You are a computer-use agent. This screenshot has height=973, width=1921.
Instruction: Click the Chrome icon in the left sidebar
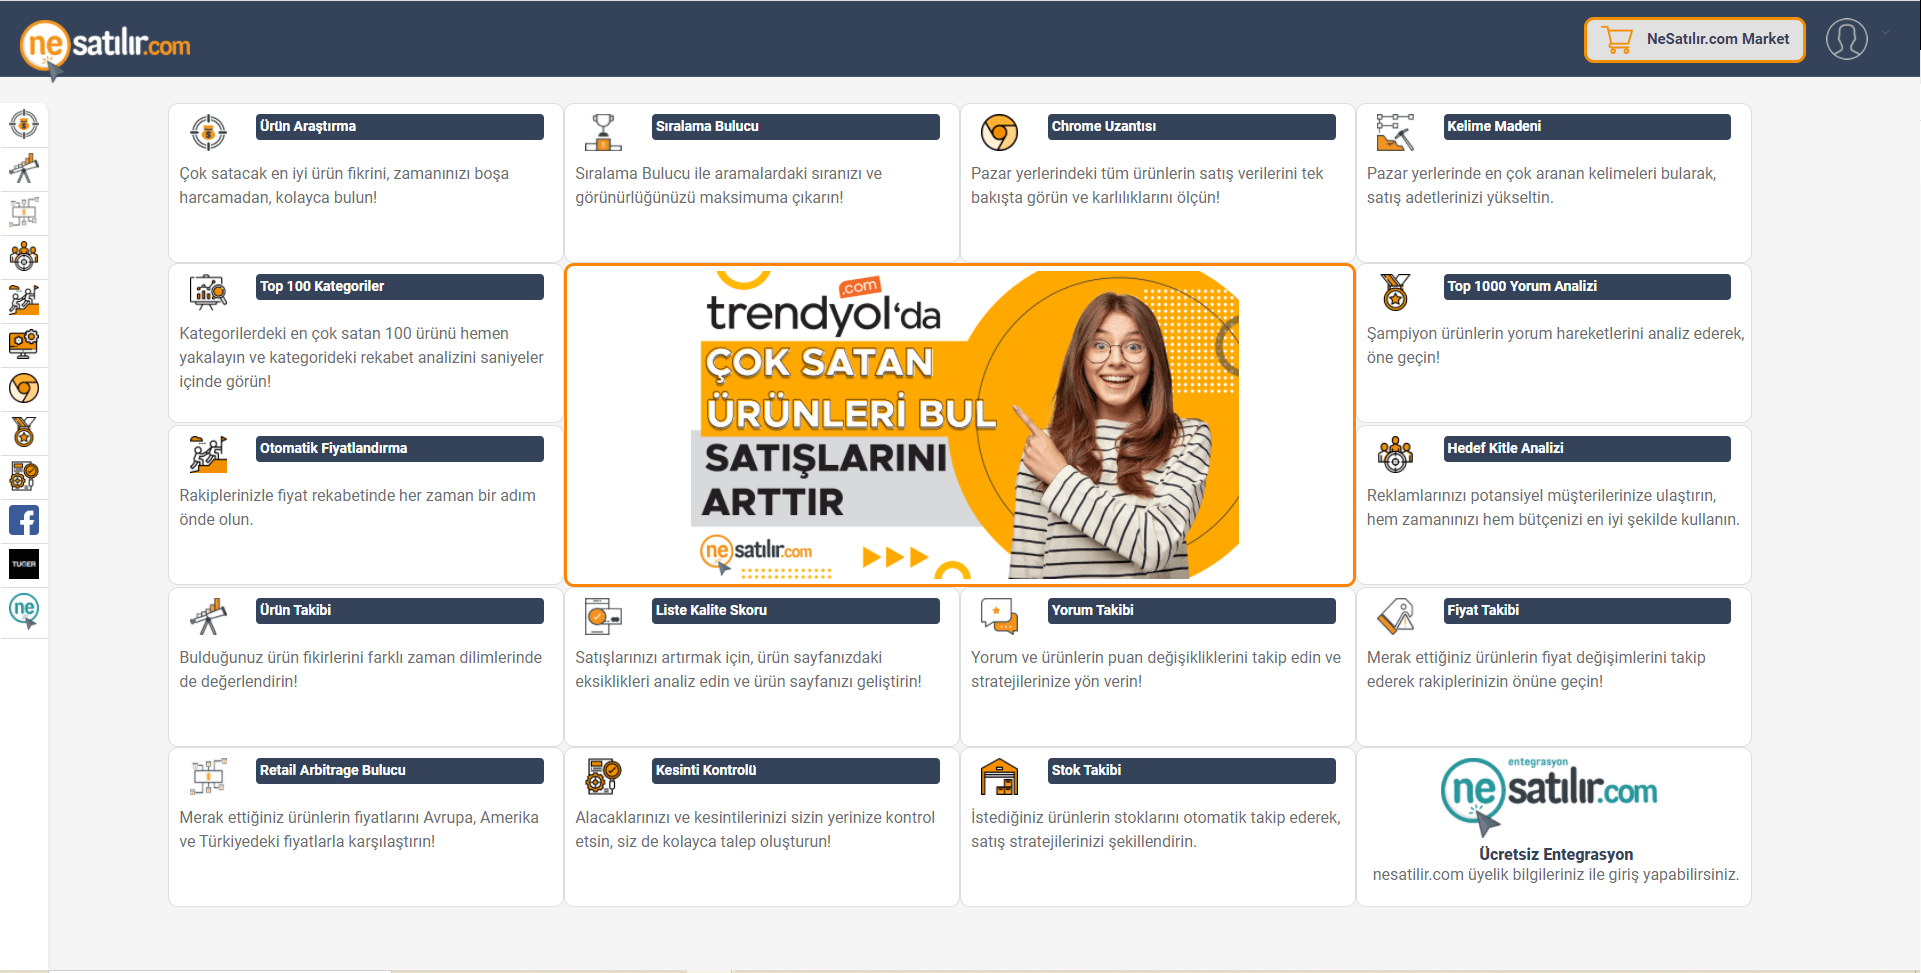pyautogui.click(x=24, y=388)
